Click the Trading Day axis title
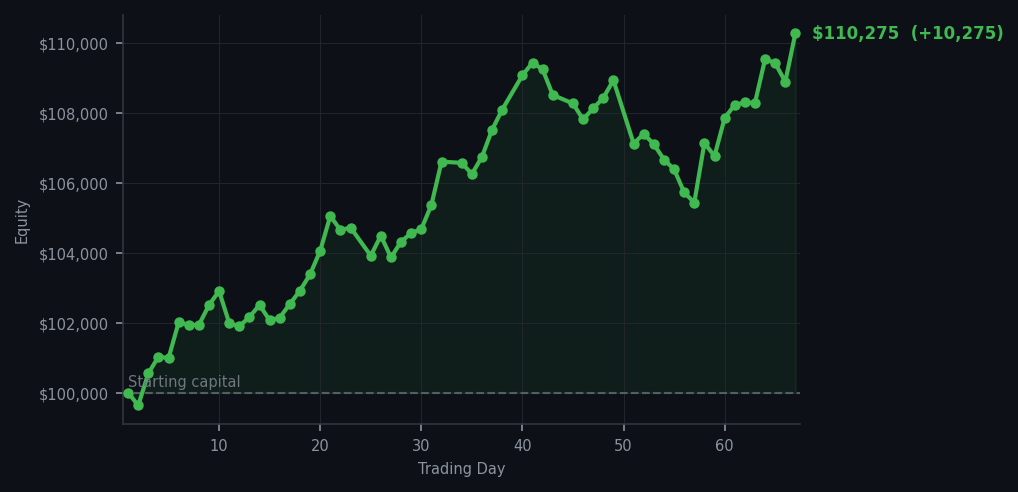 462,469
